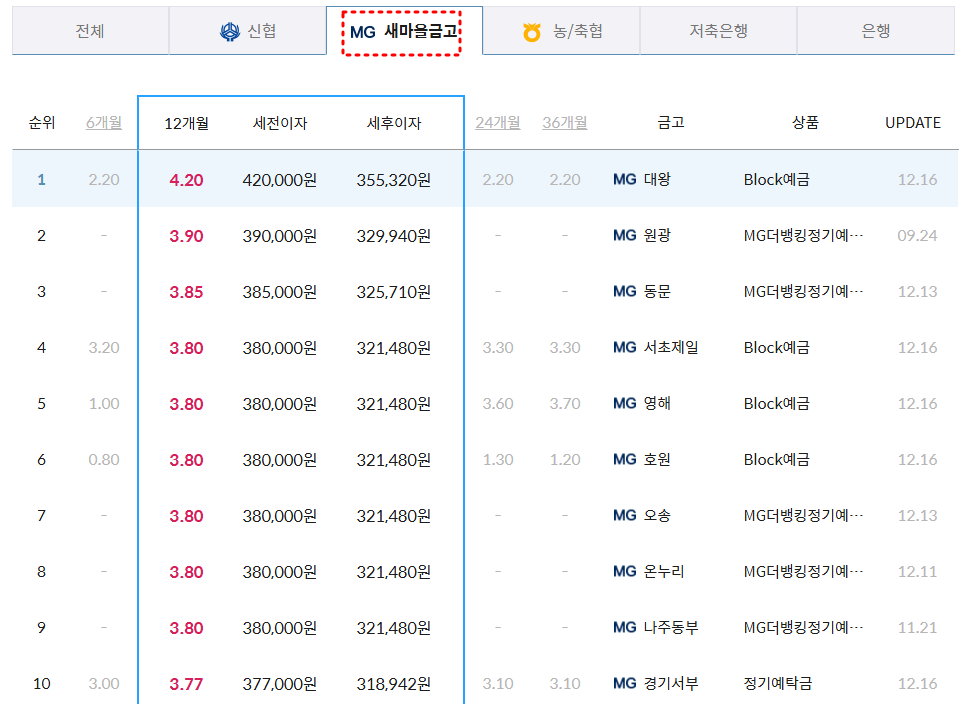Viewport: 967px width, 704px height.
Task: Switch to the 전체 tab
Action: pyautogui.click(x=90, y=31)
